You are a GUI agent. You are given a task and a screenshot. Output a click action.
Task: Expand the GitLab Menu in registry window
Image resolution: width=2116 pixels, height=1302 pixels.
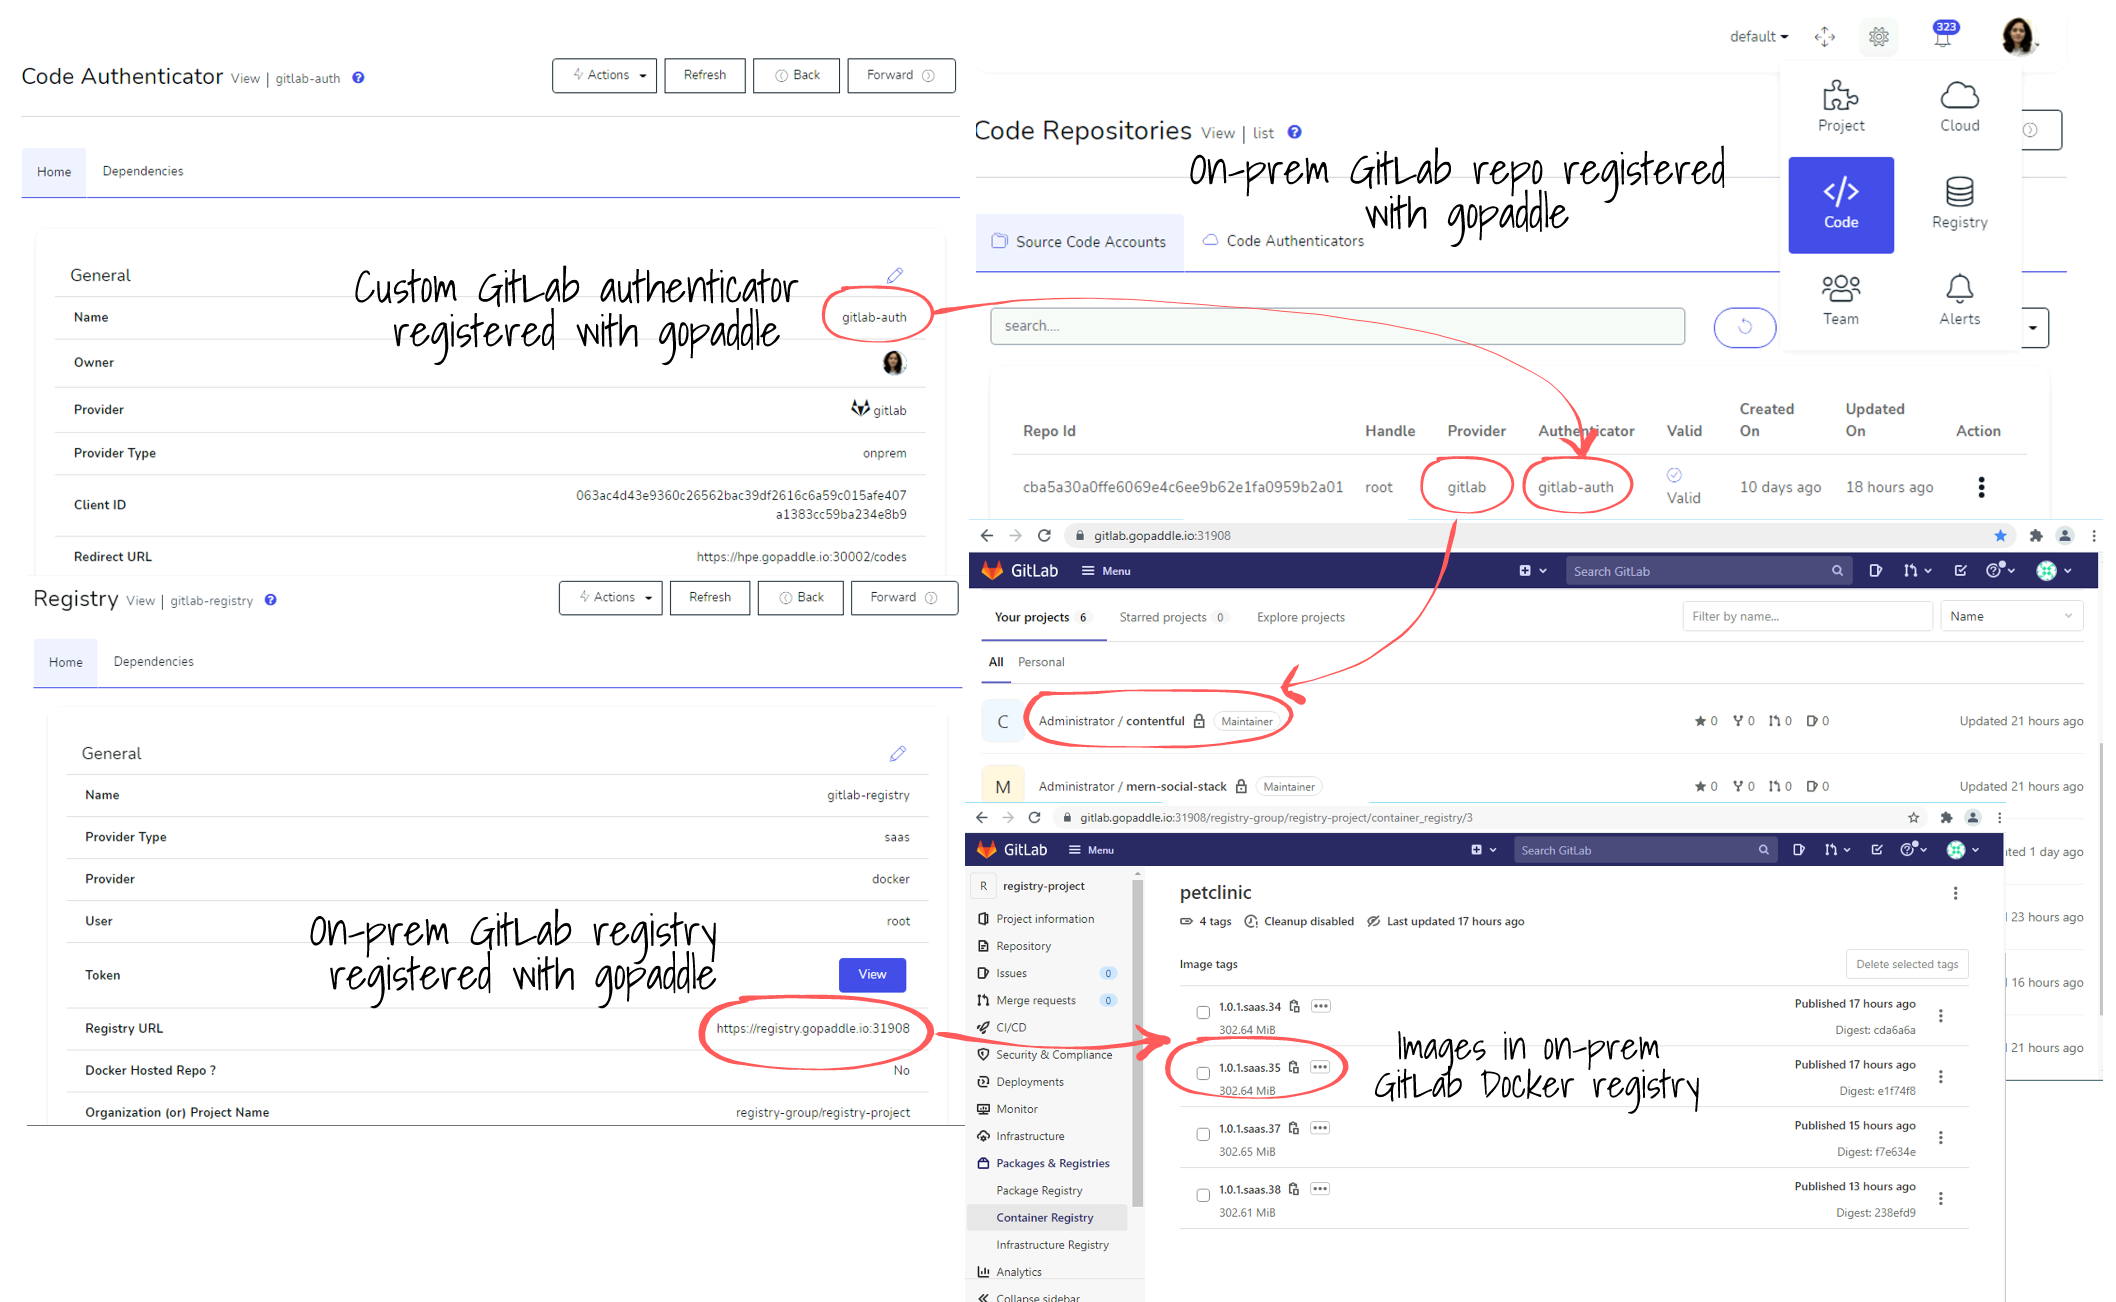coord(1091,850)
